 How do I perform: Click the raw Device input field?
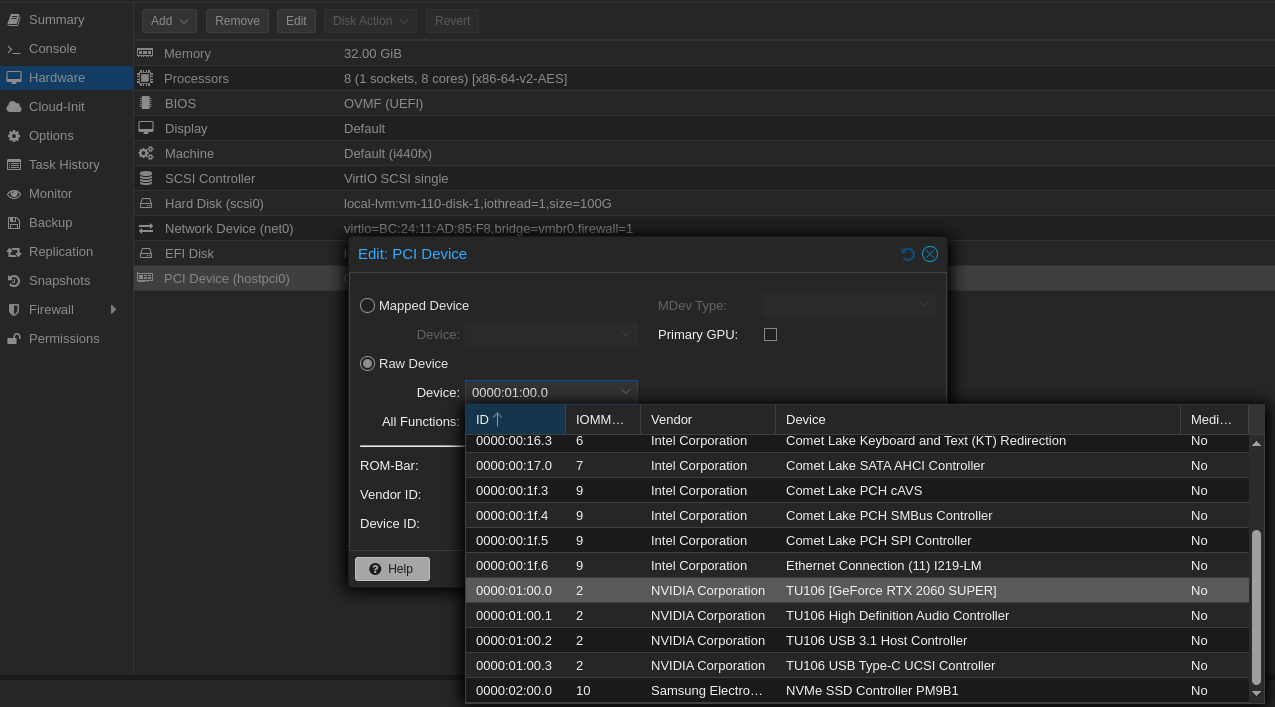(x=541, y=393)
